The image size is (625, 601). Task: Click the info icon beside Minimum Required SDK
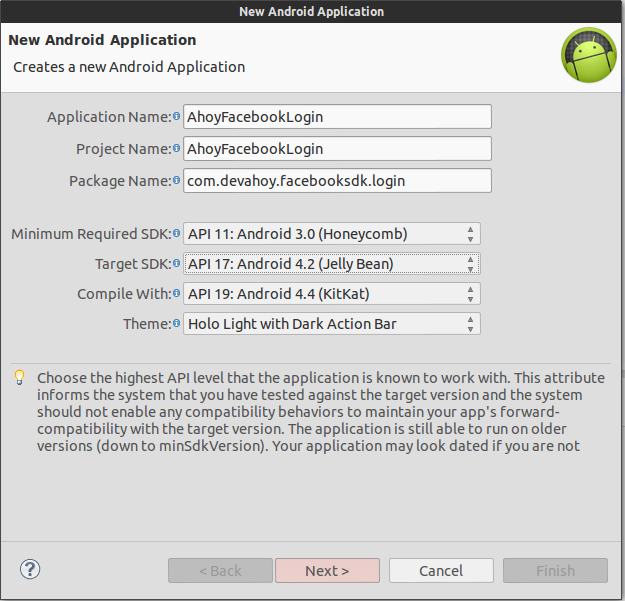(176, 233)
